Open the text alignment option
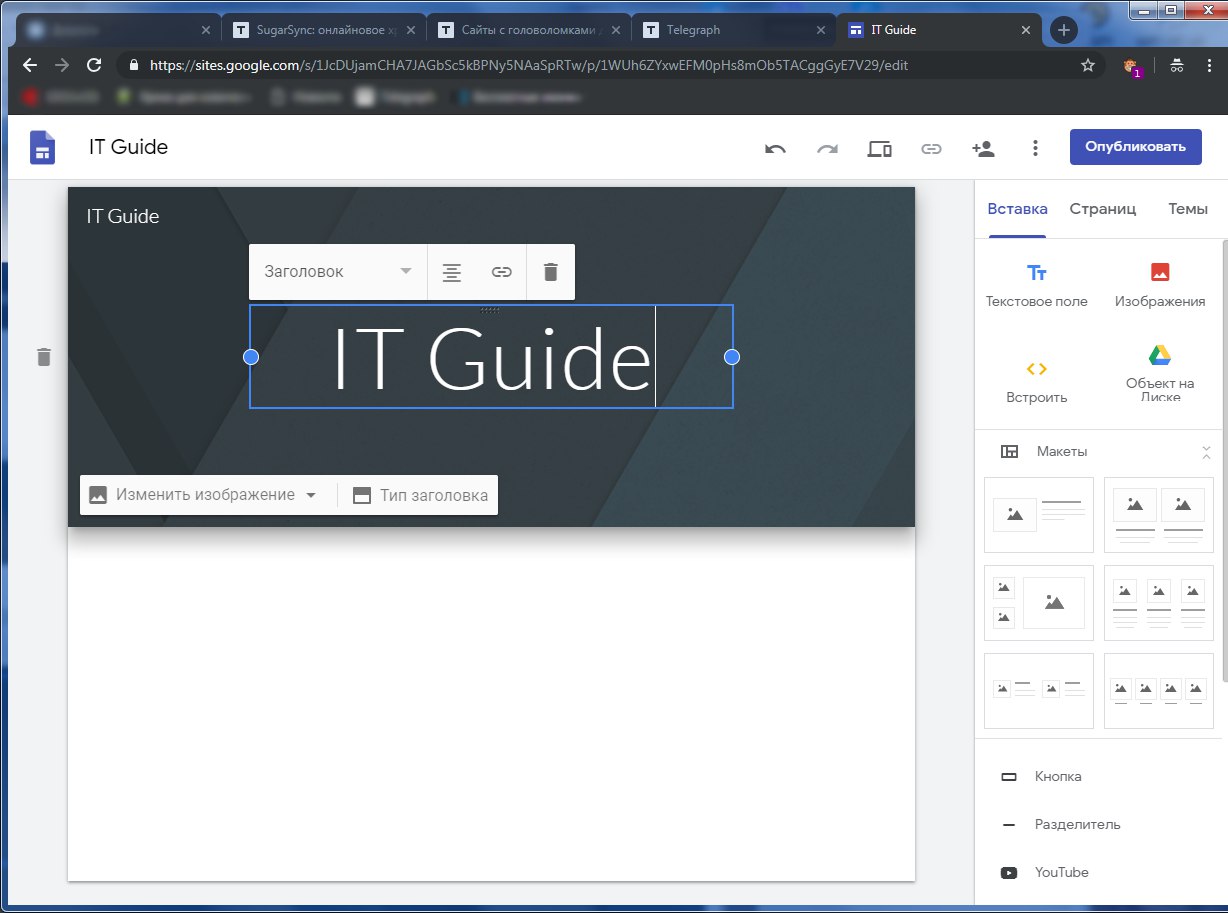Viewport: 1228px width, 913px height. (x=452, y=272)
